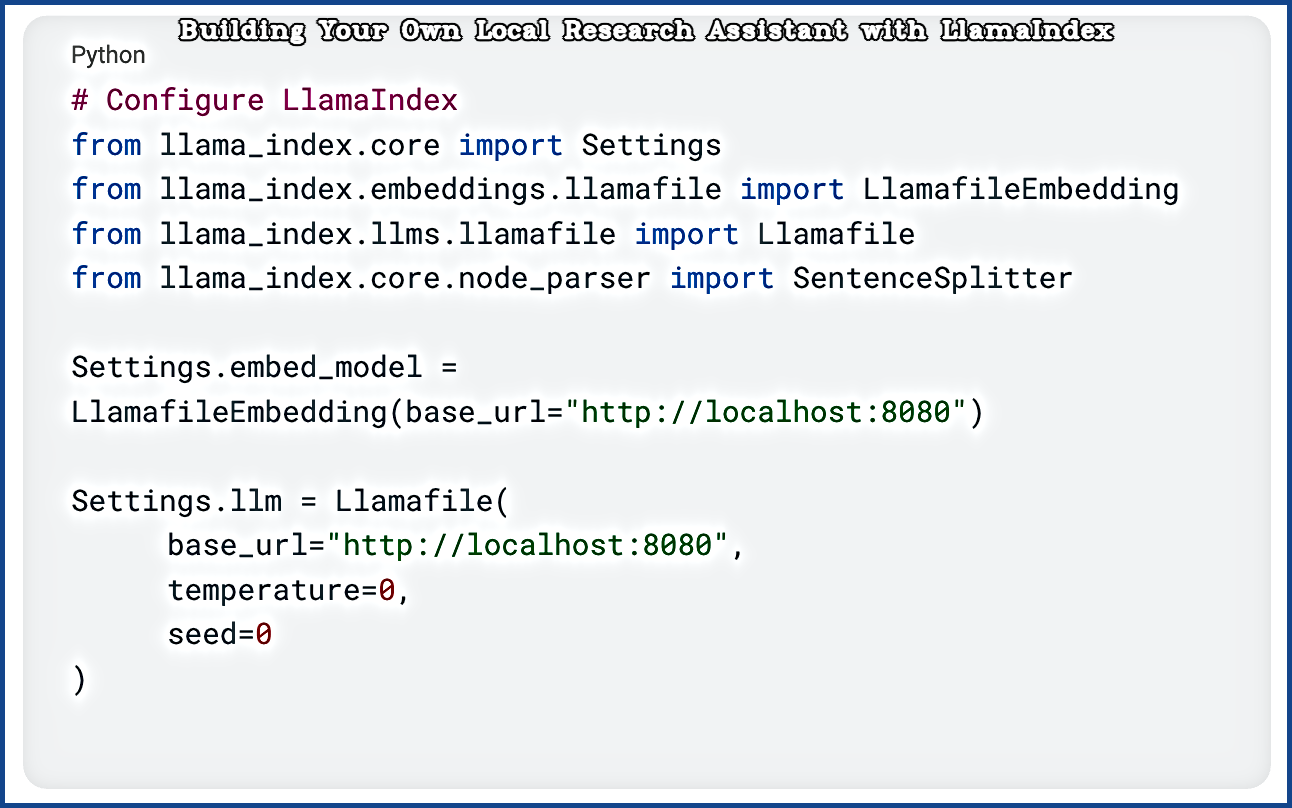Click temperature=0 parameter
Viewport: 1292px width, 808px height.
pos(282,590)
